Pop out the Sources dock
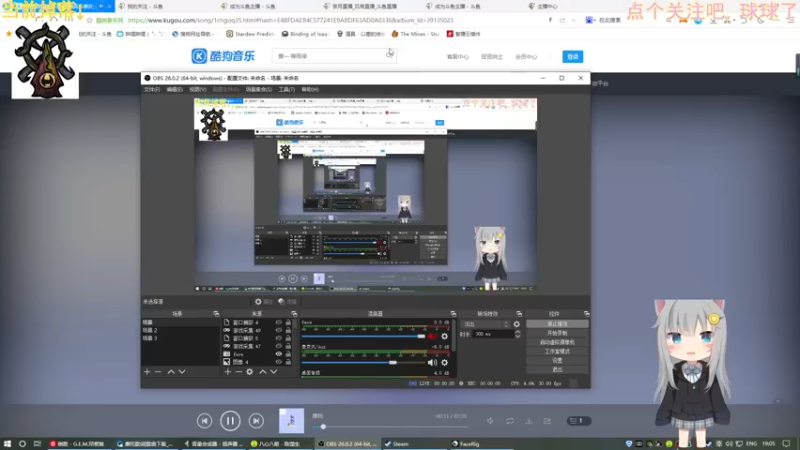 coord(294,314)
